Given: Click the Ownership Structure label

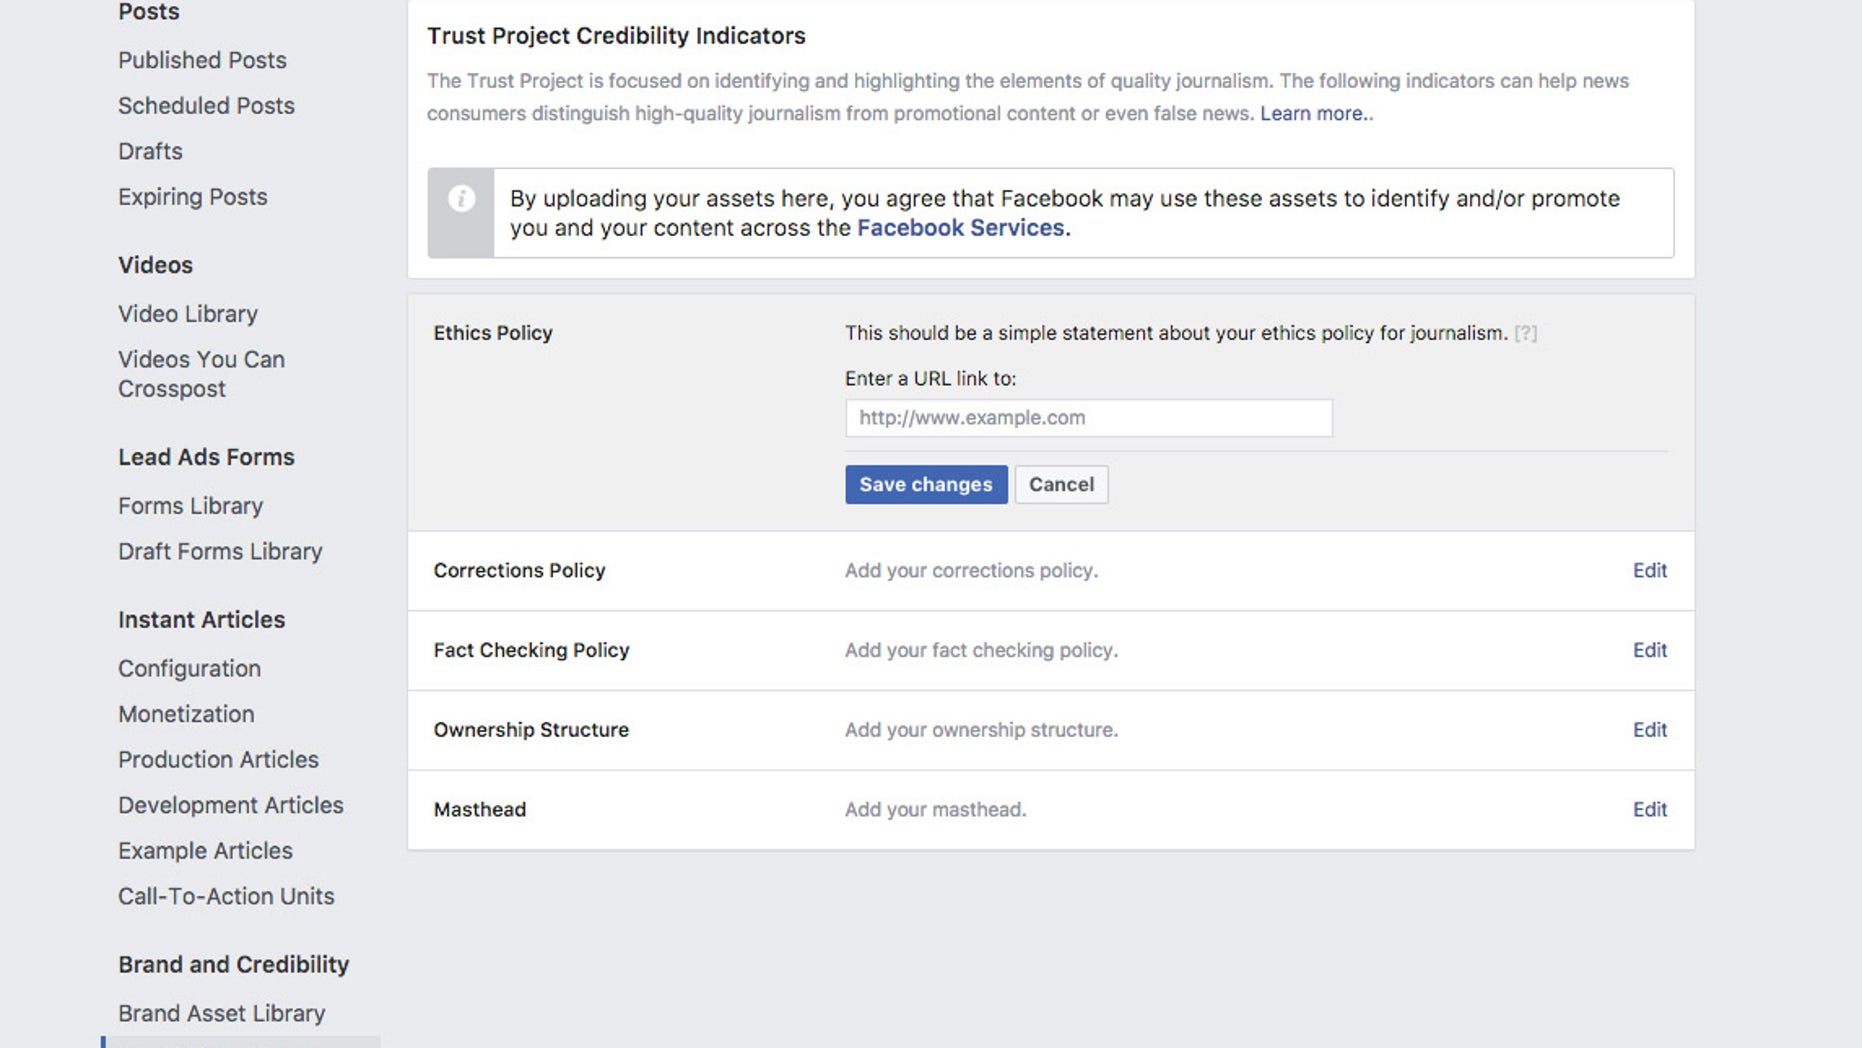Looking at the screenshot, I should pos(531,730).
